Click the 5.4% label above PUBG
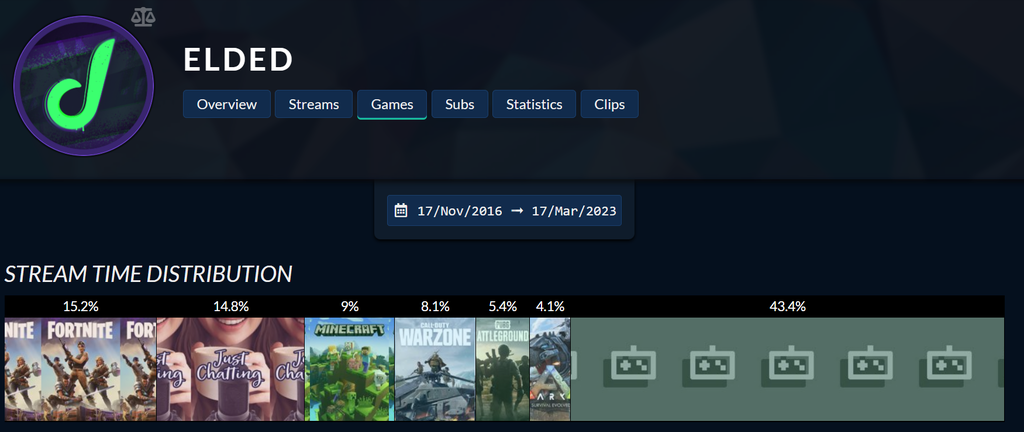 point(502,306)
